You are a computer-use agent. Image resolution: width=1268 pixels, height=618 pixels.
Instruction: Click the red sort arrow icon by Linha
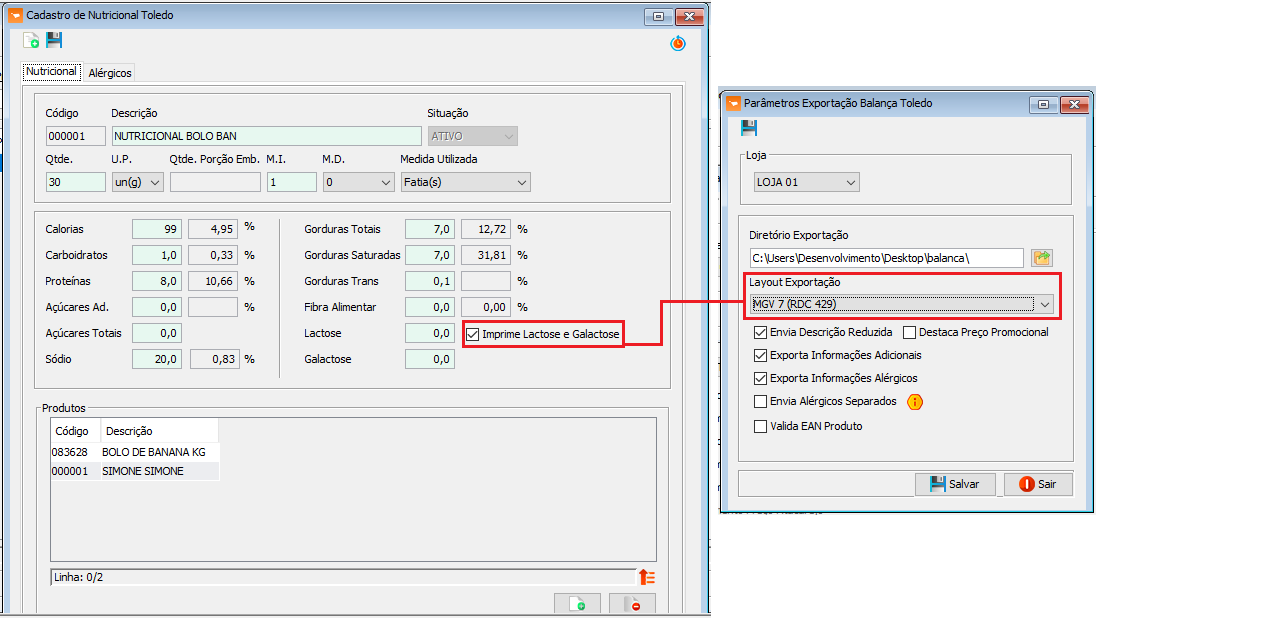647,577
